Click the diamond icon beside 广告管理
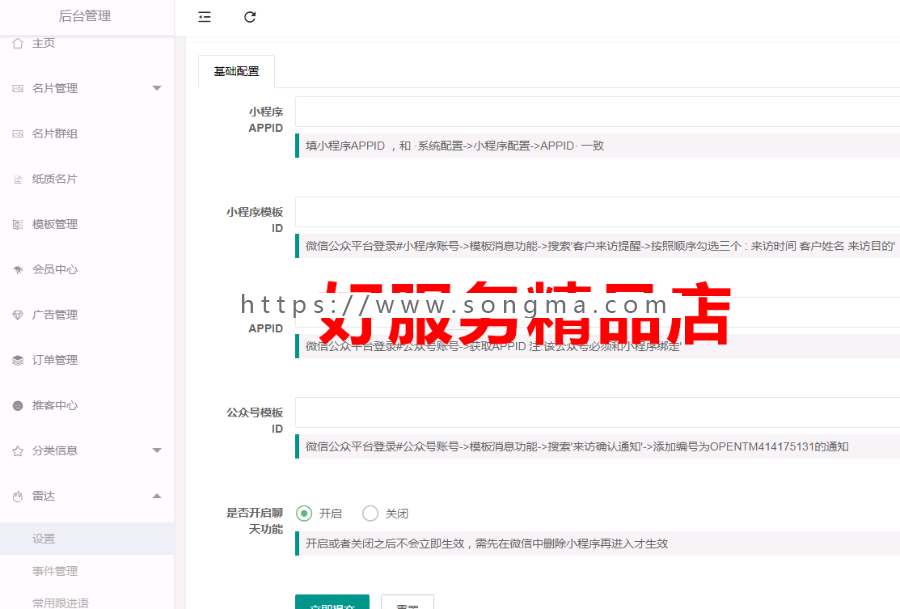Viewport: 900px width, 609px height. [18, 315]
